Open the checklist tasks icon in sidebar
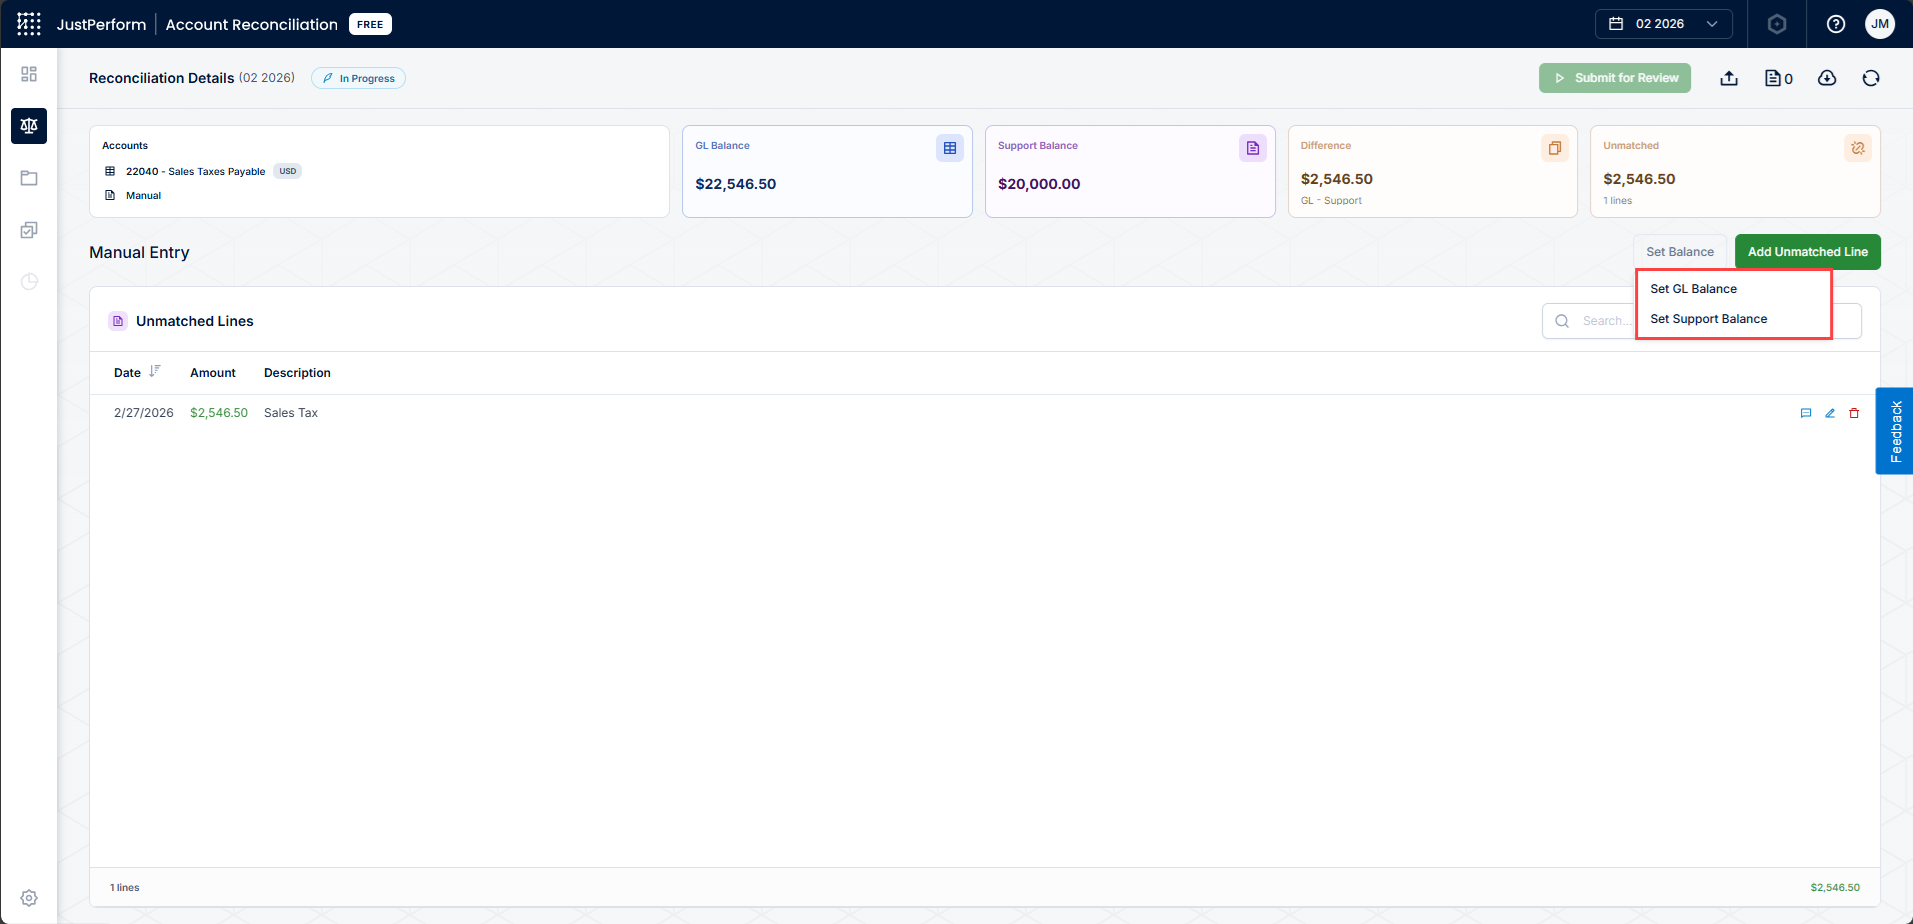Viewport: 1913px width, 924px height. click(29, 230)
